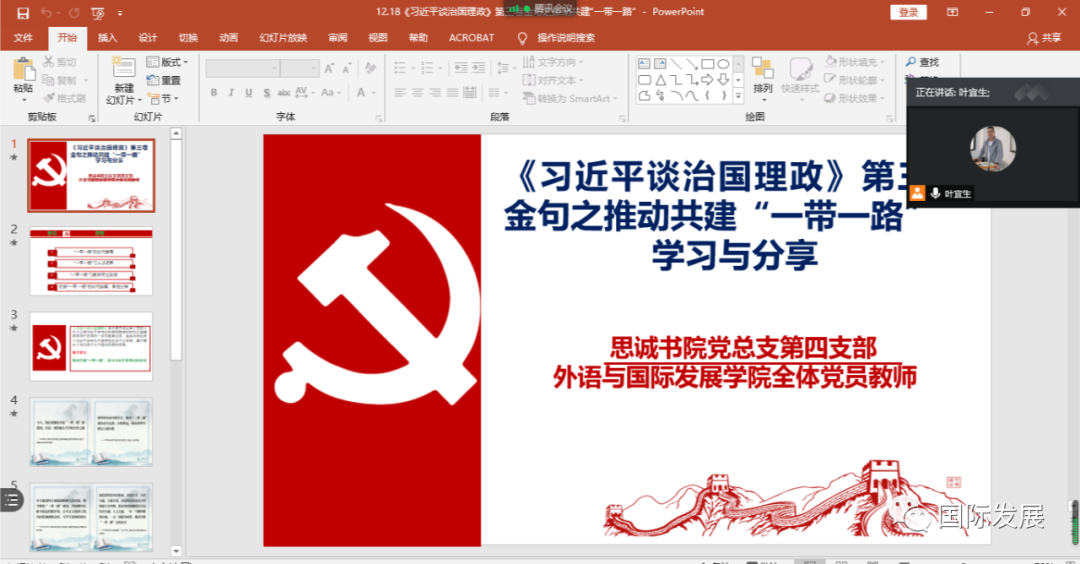Switch to the Animations (动画) tab
Screen dimensions: 1080x564
tap(229, 38)
